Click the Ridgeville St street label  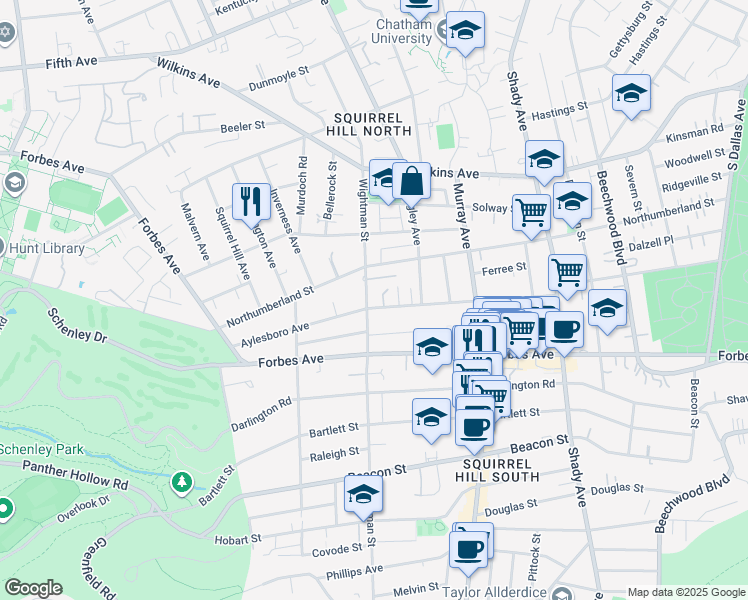tap(692, 182)
